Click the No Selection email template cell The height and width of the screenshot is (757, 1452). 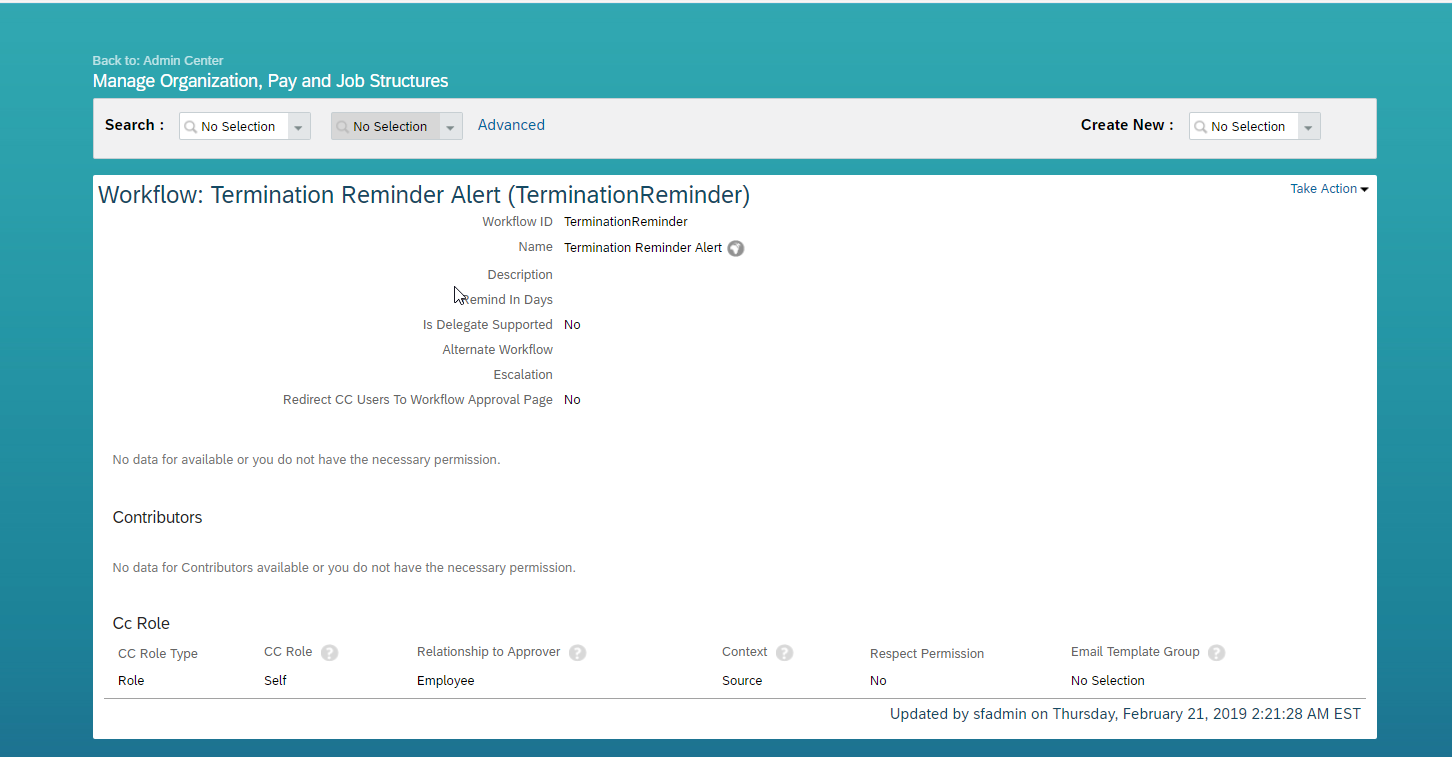pyautogui.click(x=1108, y=681)
